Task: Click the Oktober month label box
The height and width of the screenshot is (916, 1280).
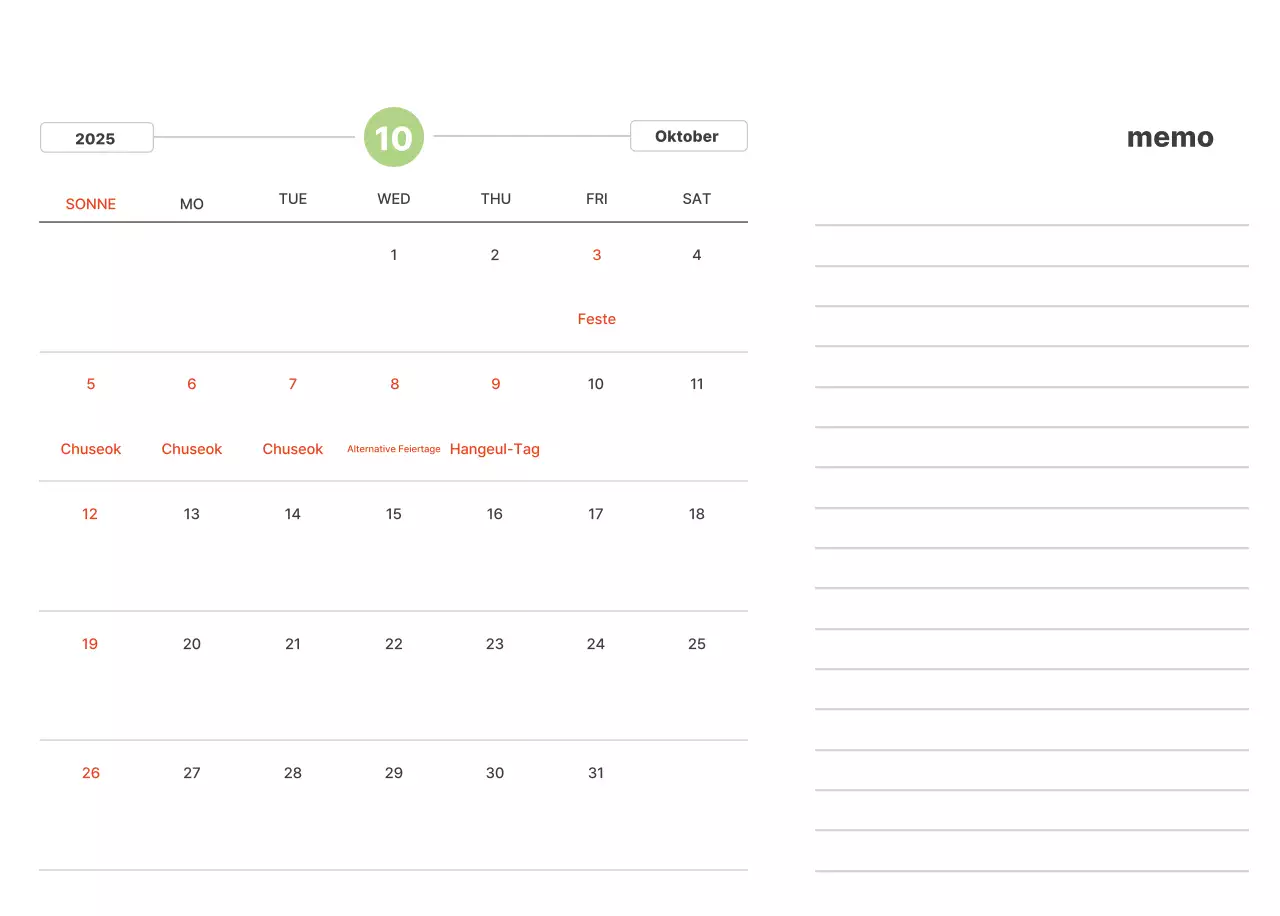Action: pos(688,136)
